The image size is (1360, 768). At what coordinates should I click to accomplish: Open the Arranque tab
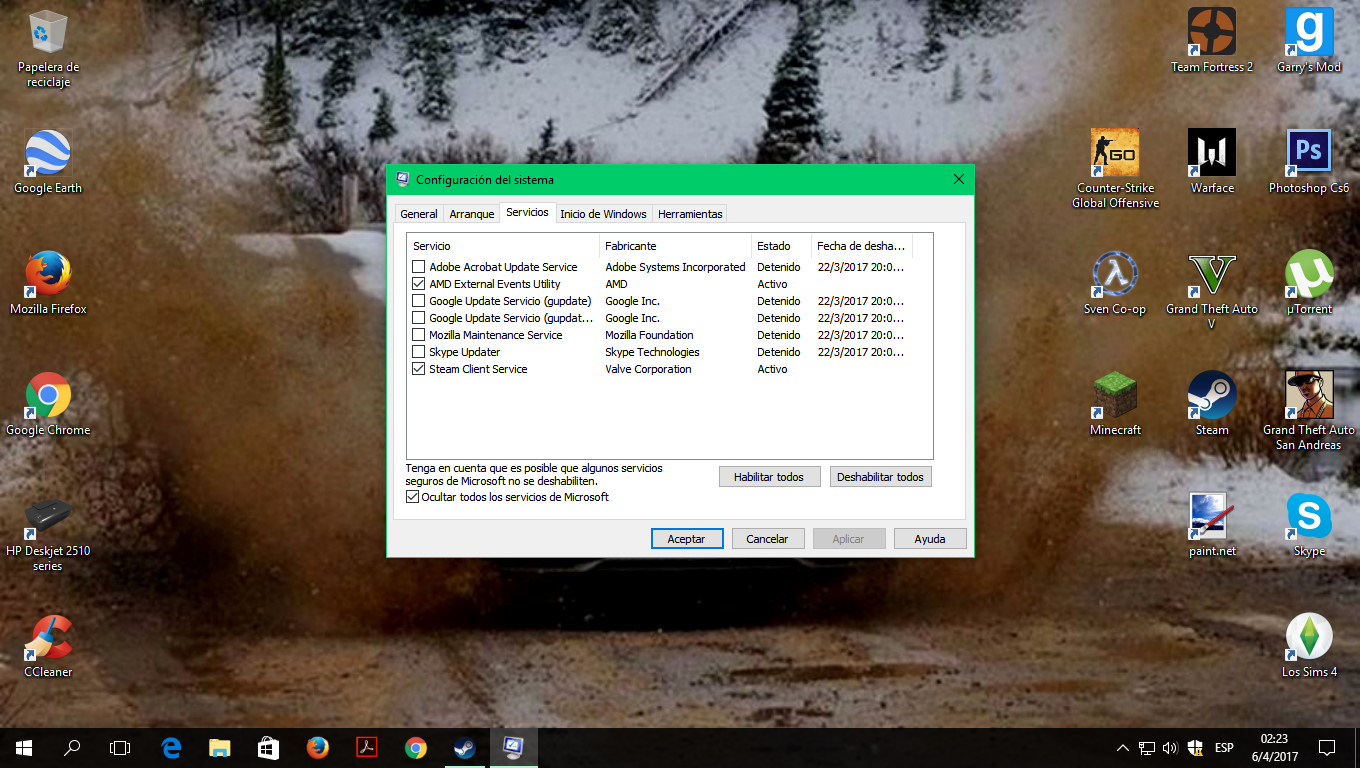pyautogui.click(x=472, y=214)
